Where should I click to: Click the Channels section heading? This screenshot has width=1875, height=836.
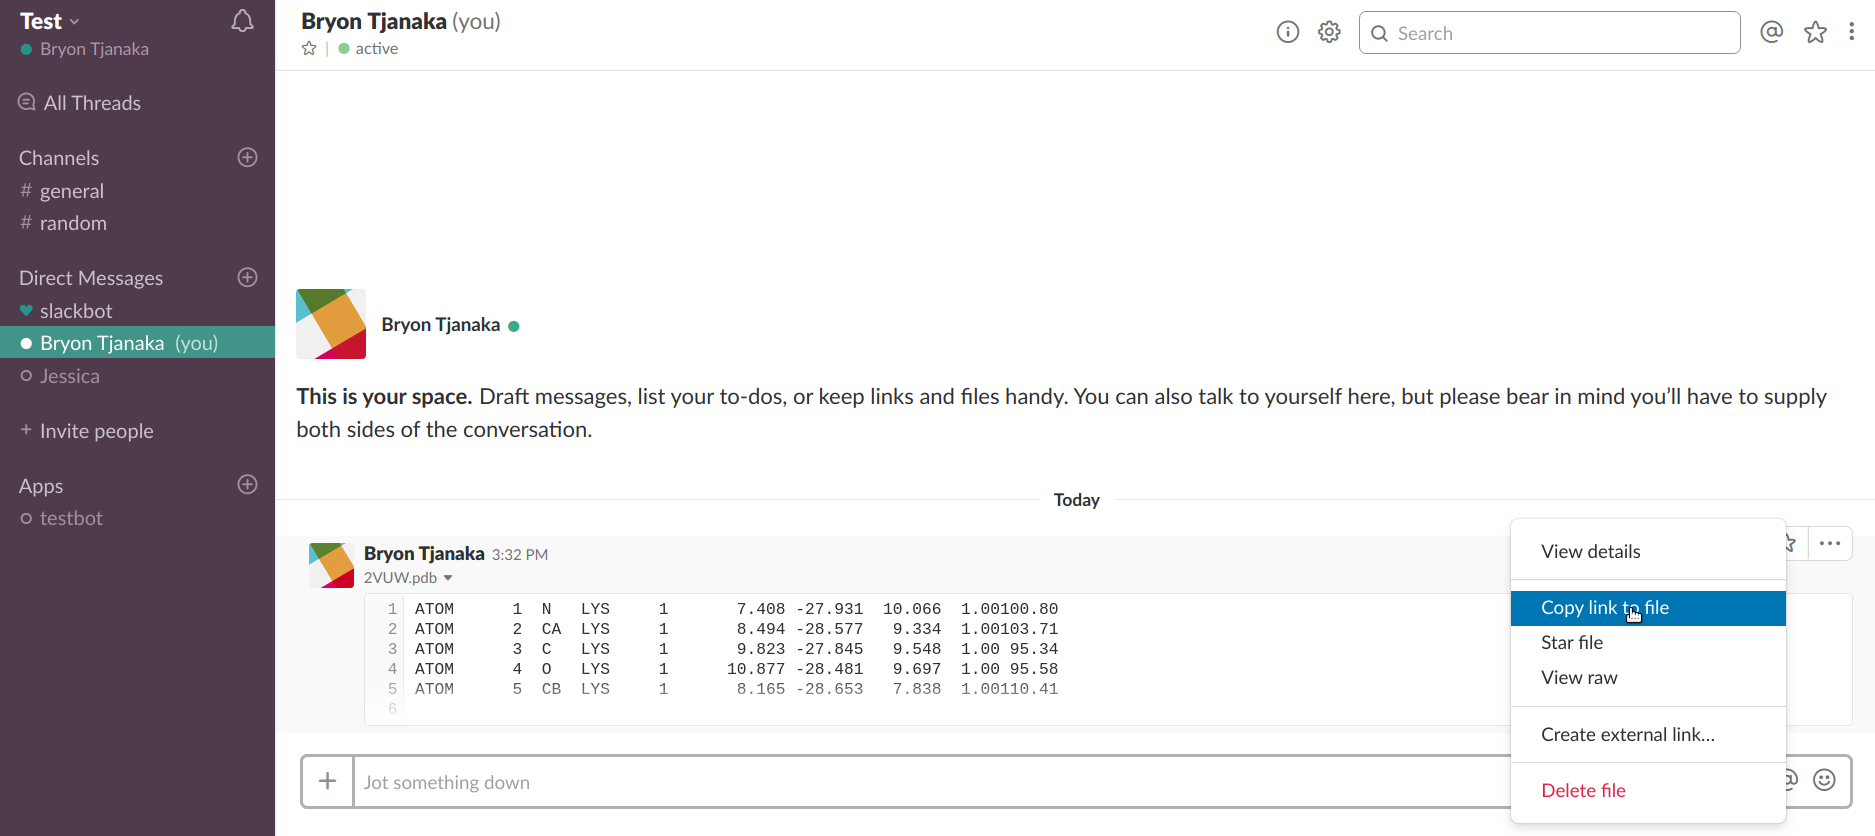click(59, 158)
